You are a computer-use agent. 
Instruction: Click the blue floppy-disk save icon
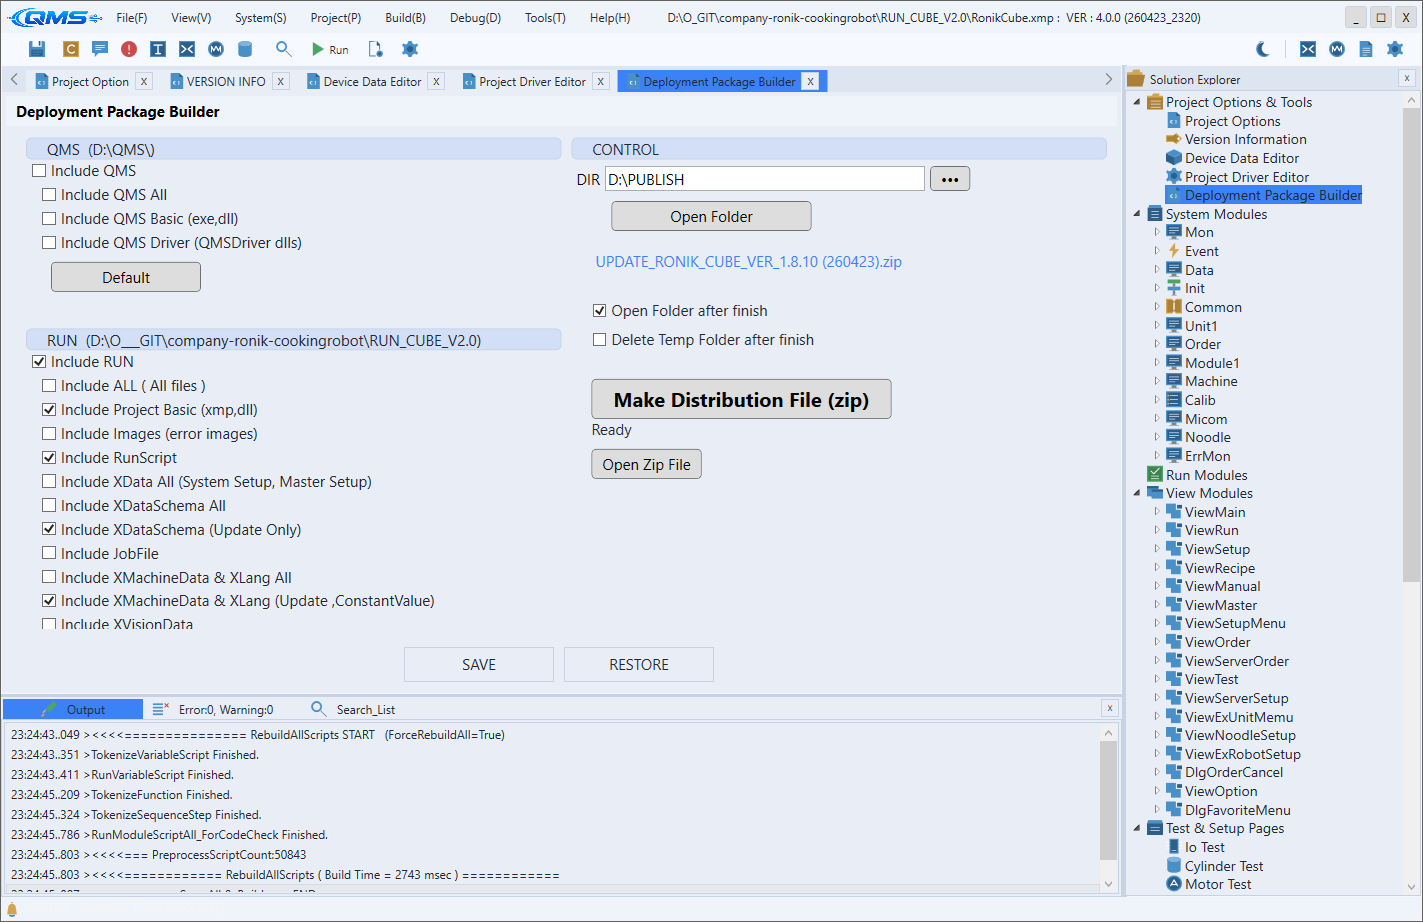pos(37,49)
